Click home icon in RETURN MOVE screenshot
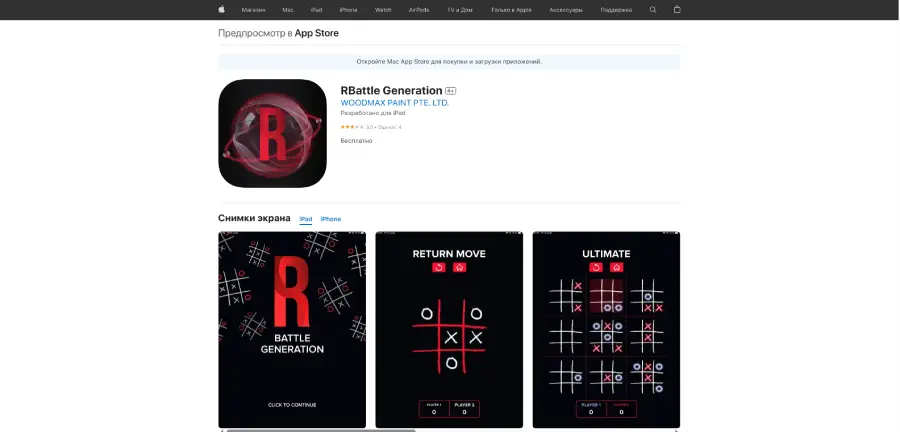 459,267
